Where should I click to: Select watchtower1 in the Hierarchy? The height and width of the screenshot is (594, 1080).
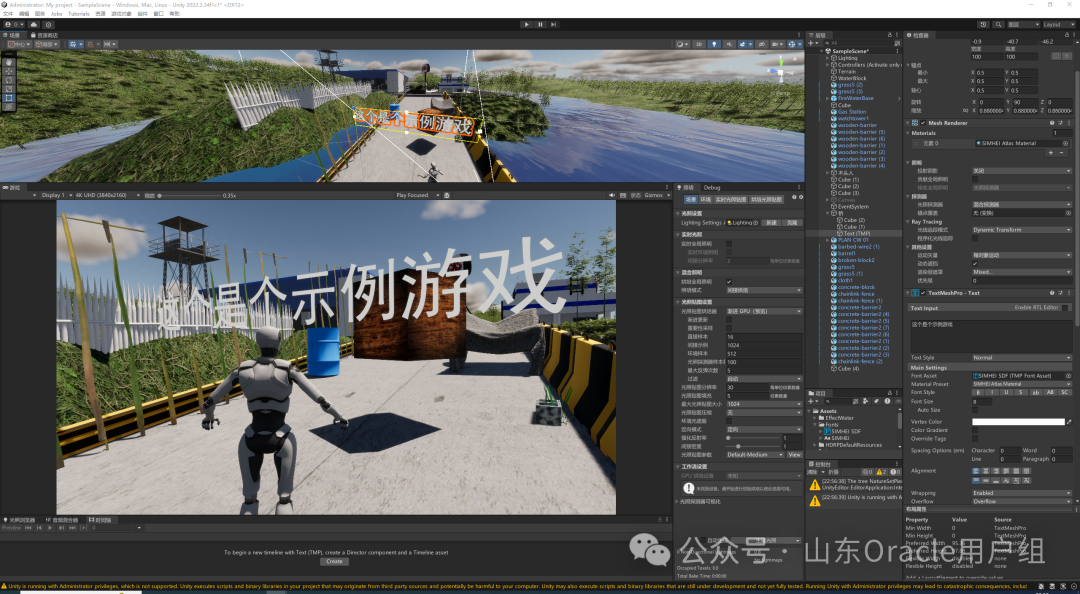tap(853, 119)
